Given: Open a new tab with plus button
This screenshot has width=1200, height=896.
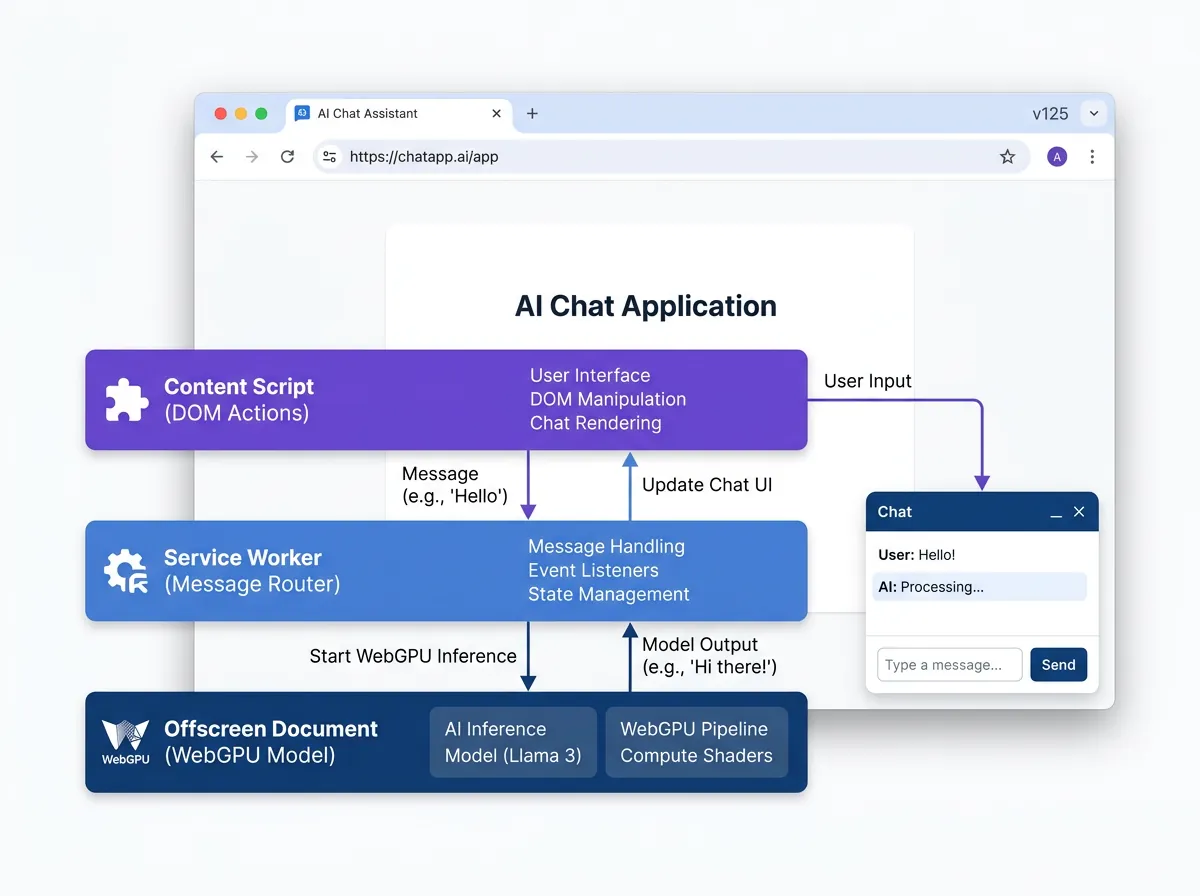Looking at the screenshot, I should coord(532,114).
